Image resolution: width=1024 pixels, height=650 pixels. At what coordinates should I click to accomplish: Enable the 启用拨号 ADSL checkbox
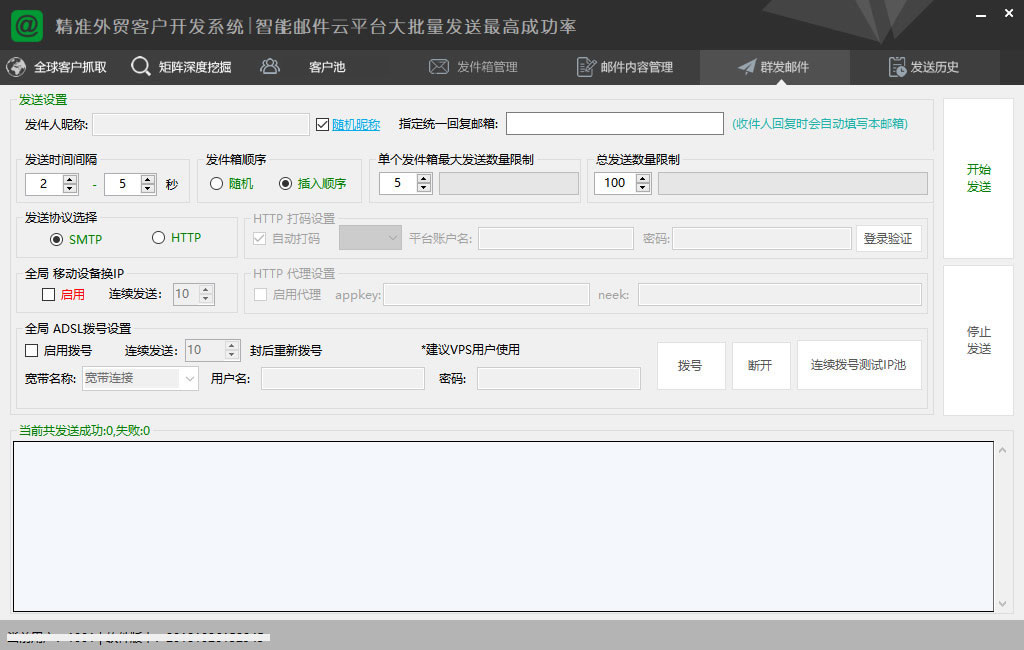pyautogui.click(x=32, y=351)
